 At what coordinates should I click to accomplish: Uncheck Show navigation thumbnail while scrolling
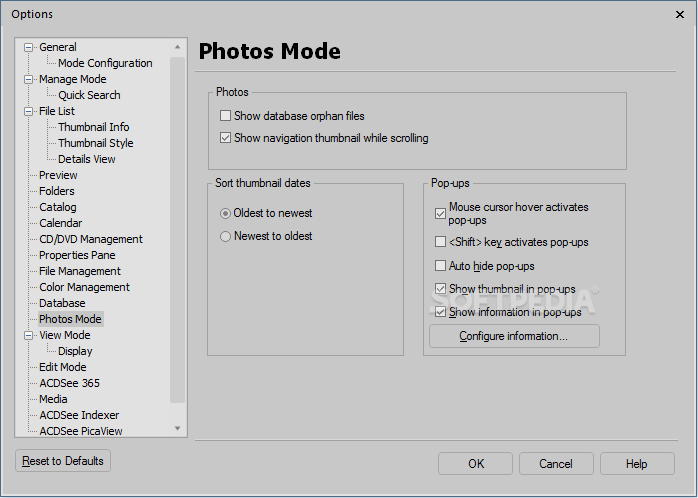pos(225,138)
